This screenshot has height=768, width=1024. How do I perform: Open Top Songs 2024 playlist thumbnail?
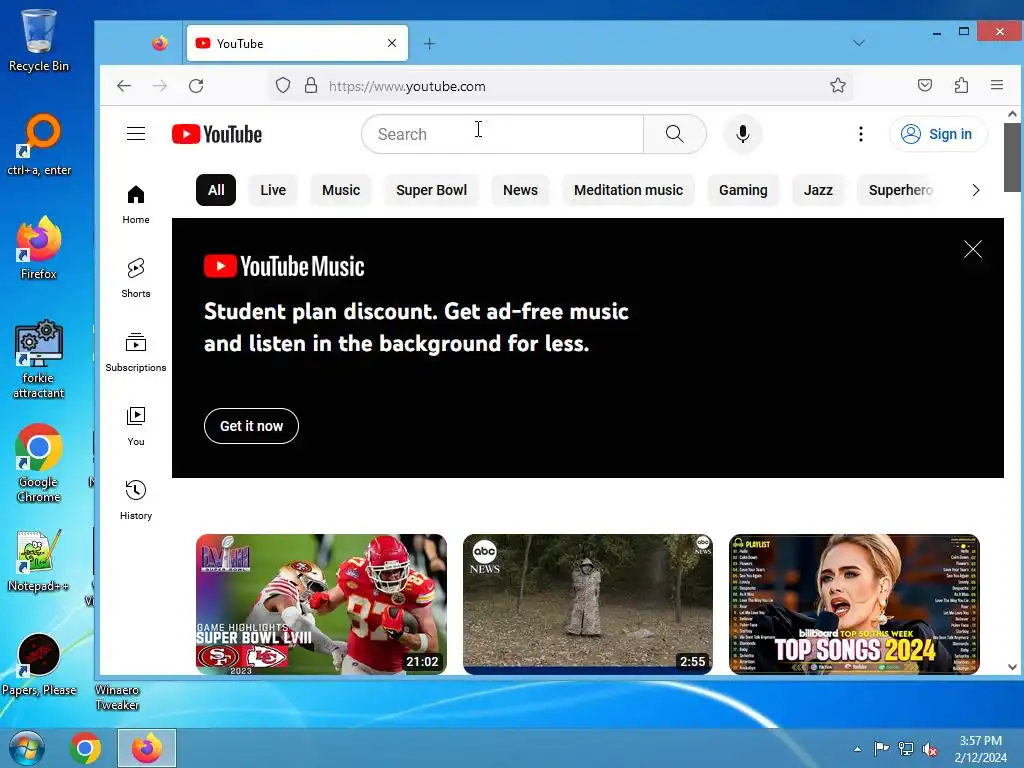point(854,604)
